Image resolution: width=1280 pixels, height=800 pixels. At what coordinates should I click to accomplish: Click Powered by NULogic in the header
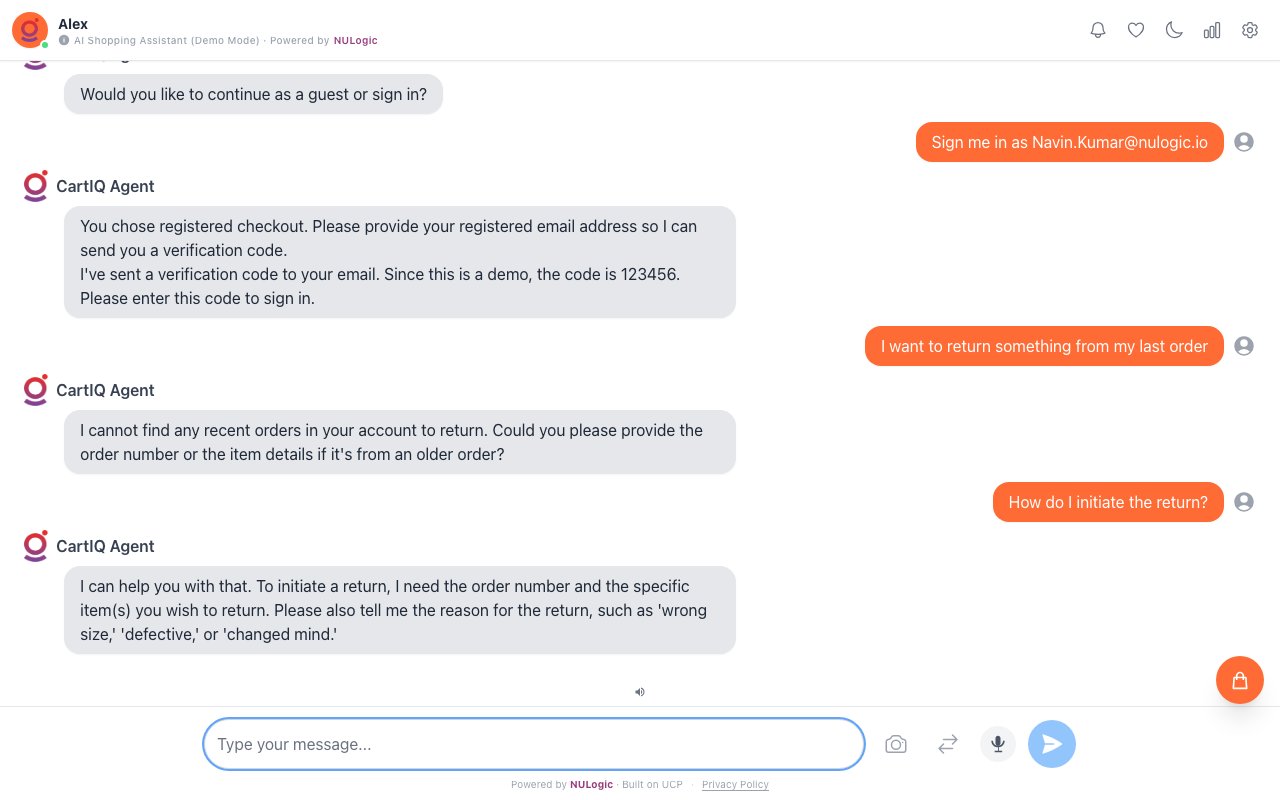pos(355,41)
